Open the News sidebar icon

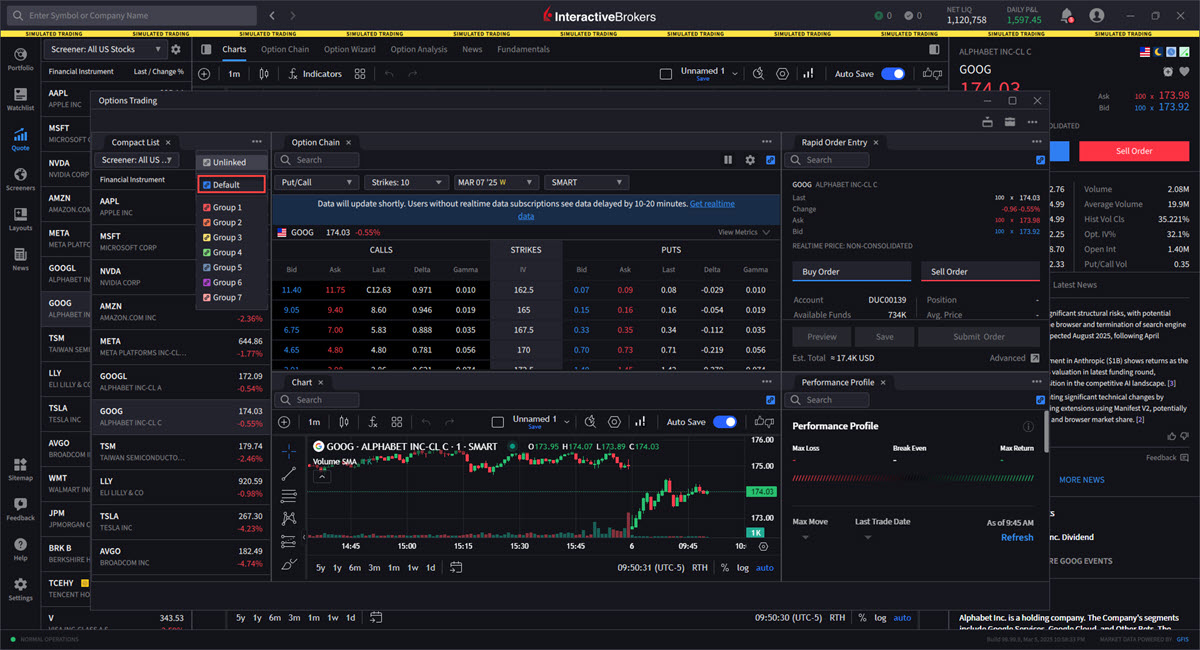point(20,258)
